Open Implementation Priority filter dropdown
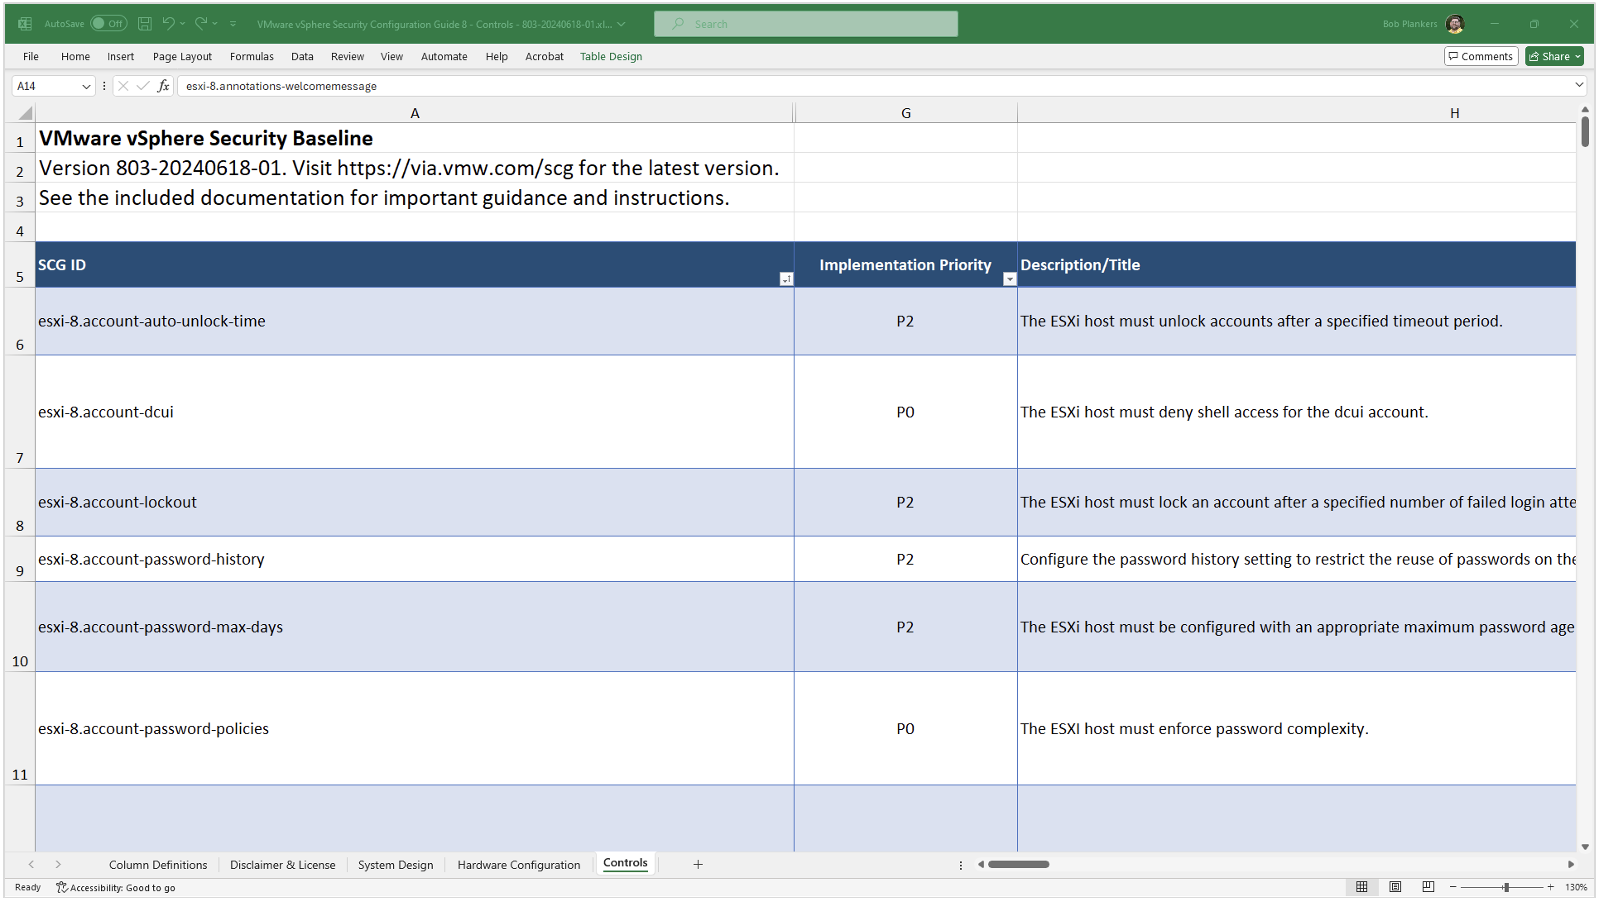 pyautogui.click(x=1009, y=279)
